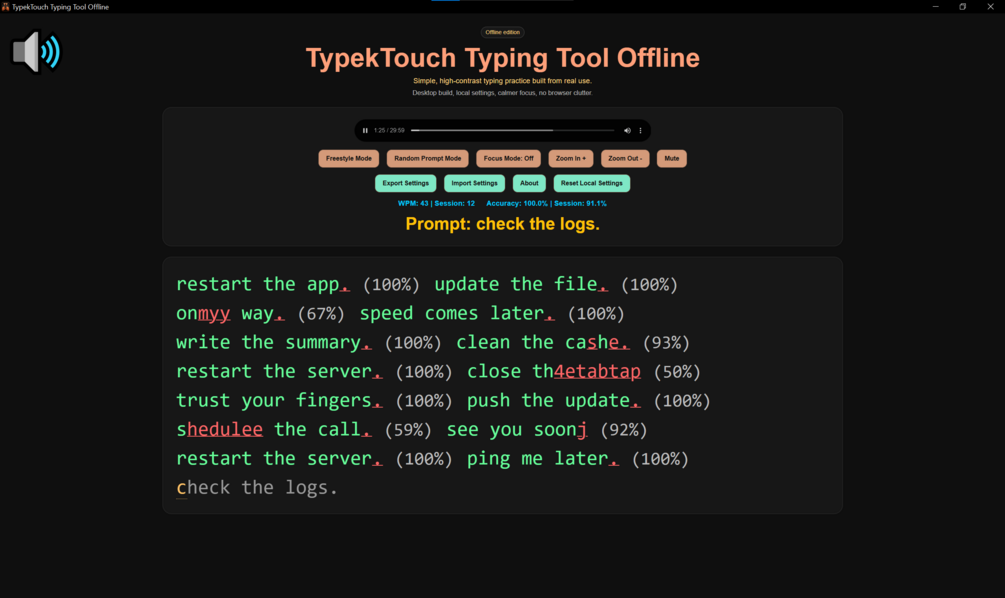Click 'ping me later.' entry
This screenshot has width=1005, height=598.
(x=543, y=458)
